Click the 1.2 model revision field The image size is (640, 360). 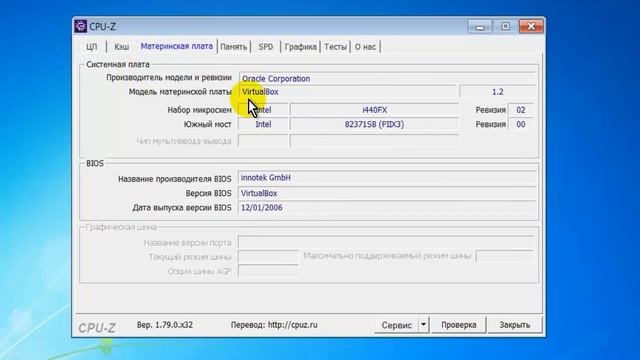click(498, 92)
